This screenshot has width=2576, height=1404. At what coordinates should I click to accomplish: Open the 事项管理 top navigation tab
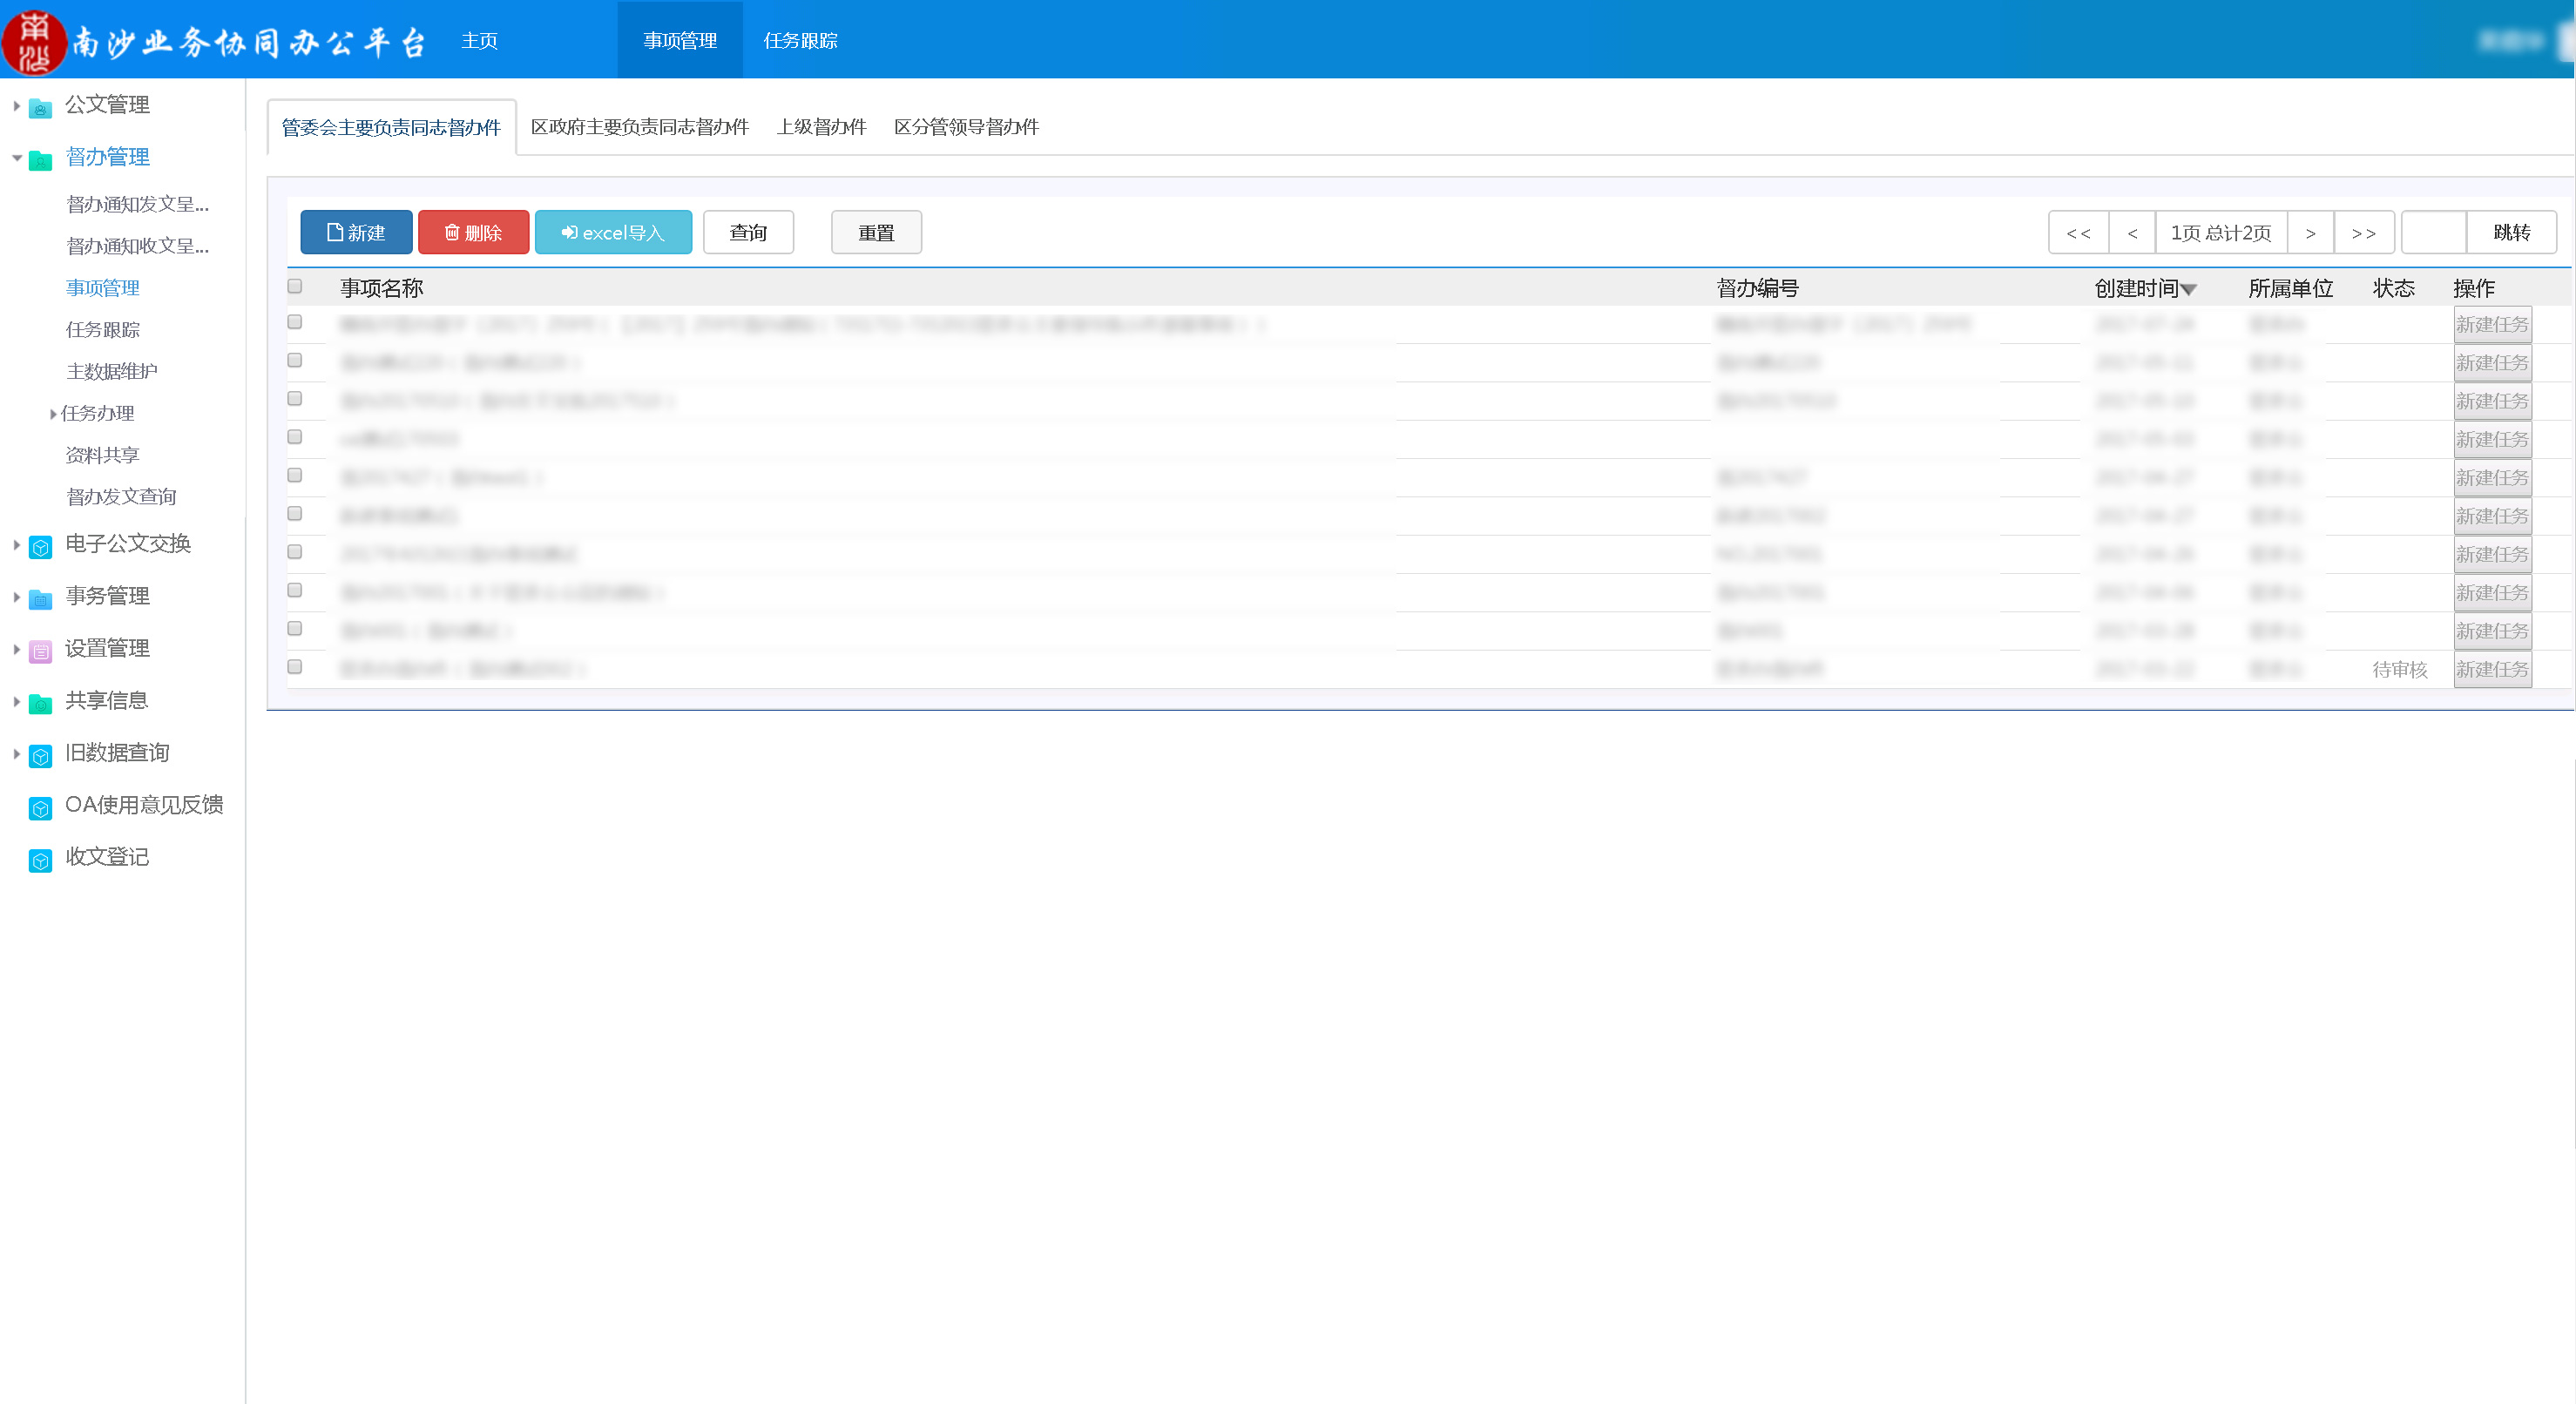click(680, 41)
